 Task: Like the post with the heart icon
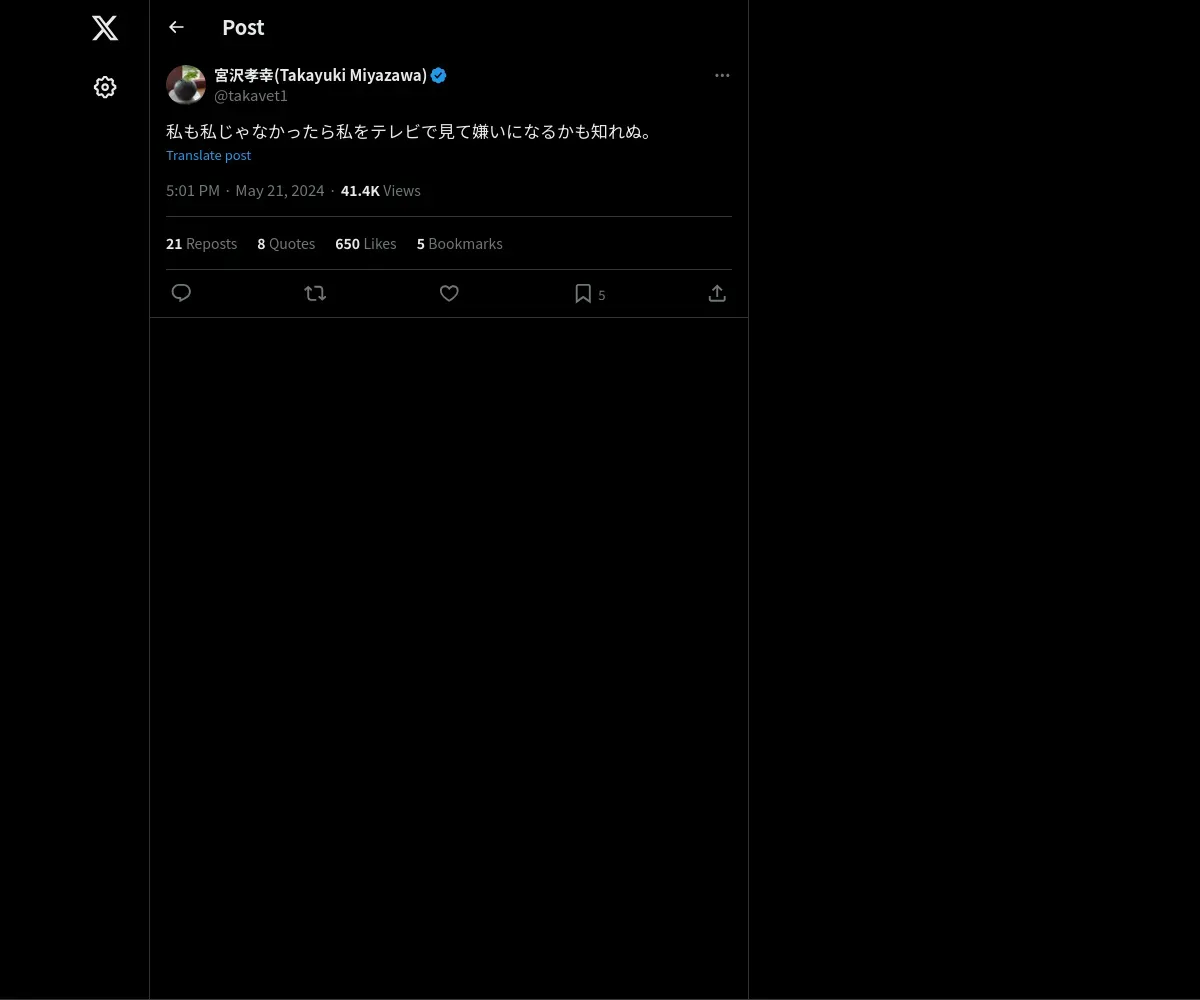(x=449, y=293)
